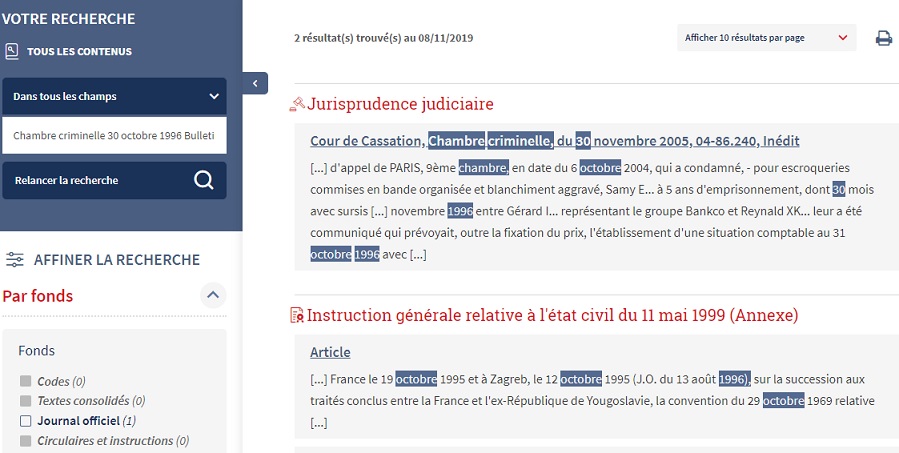Click the sliders icon next to Affiner la recherche

[15, 260]
